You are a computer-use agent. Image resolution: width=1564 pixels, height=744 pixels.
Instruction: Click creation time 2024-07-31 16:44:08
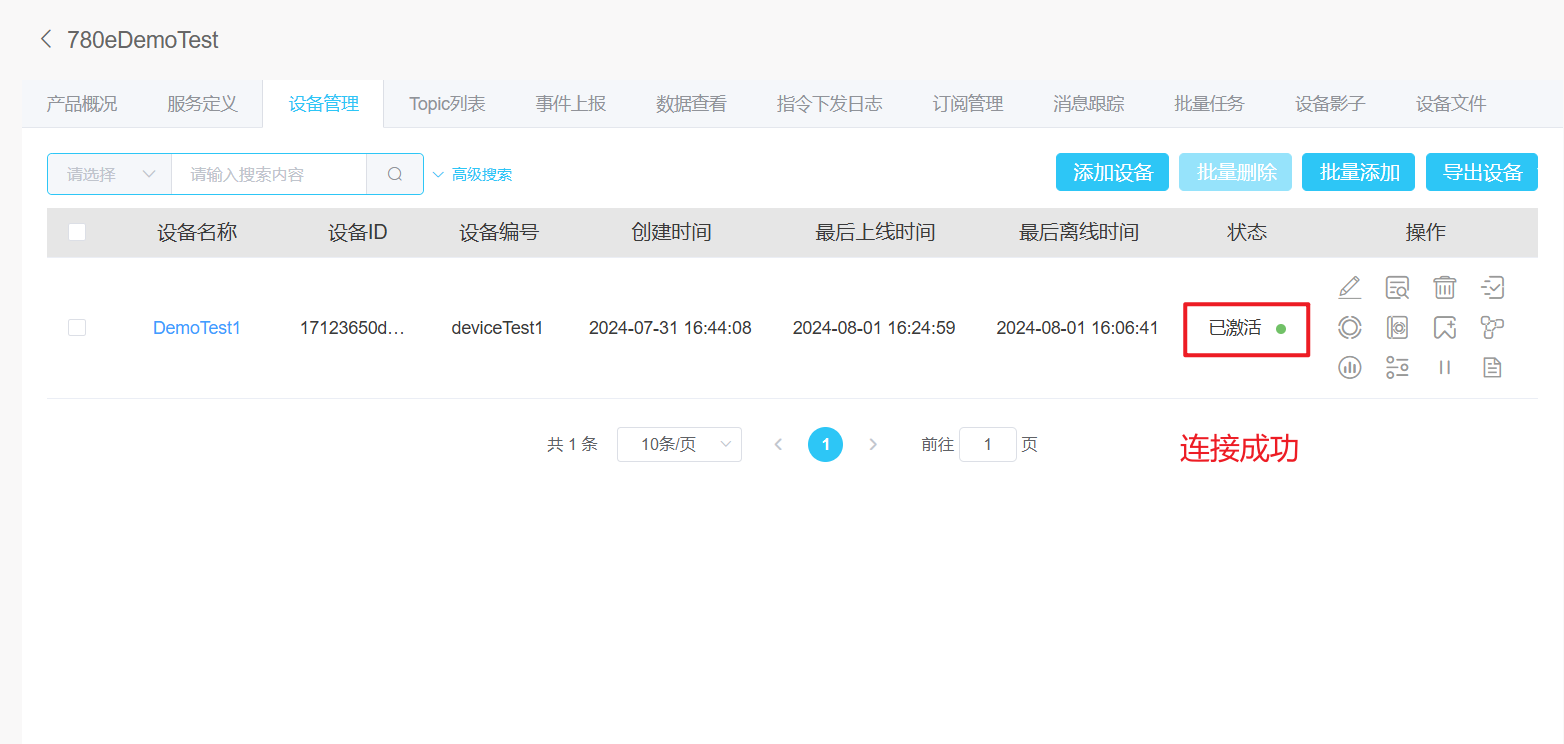(670, 328)
